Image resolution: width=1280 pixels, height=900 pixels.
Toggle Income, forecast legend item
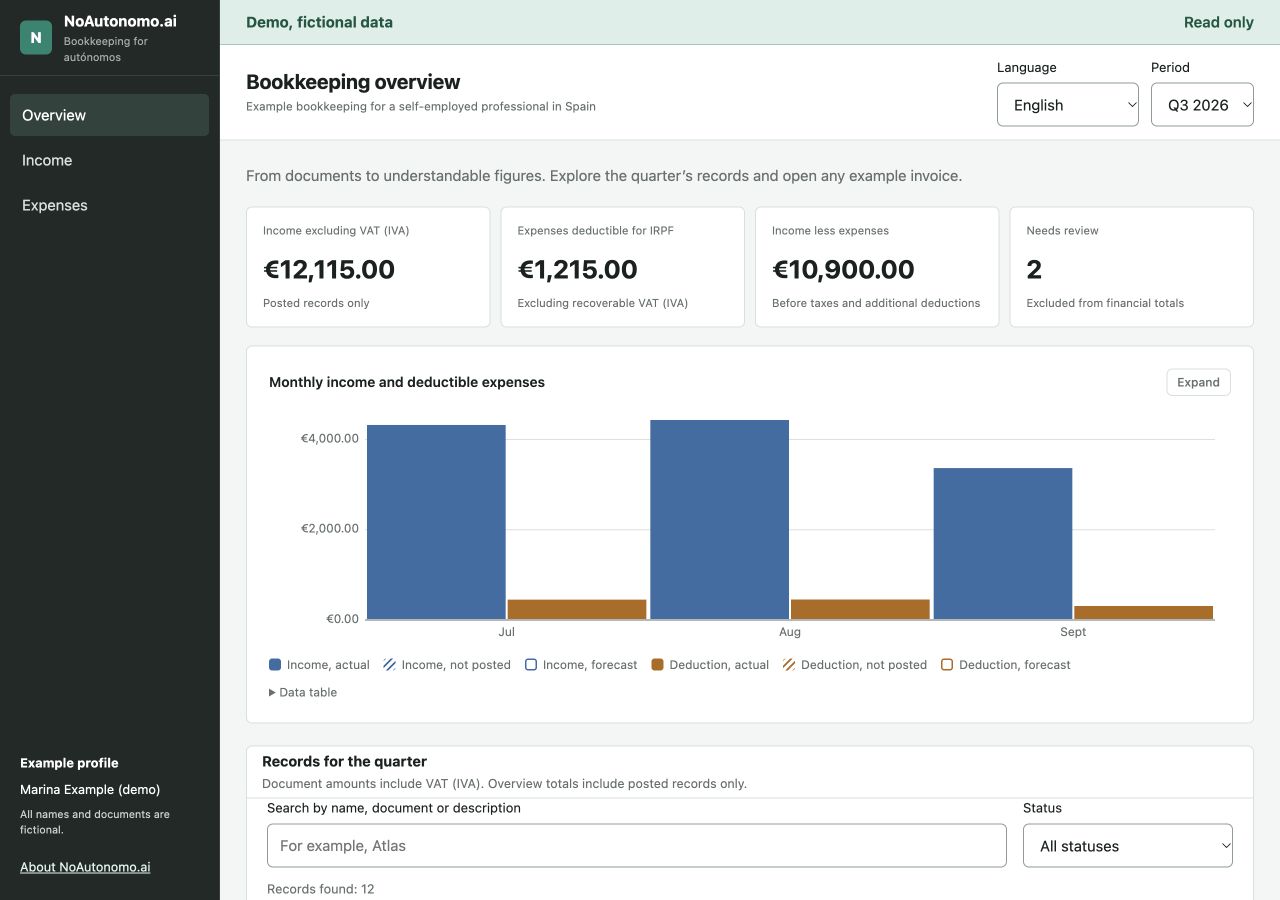pos(581,665)
